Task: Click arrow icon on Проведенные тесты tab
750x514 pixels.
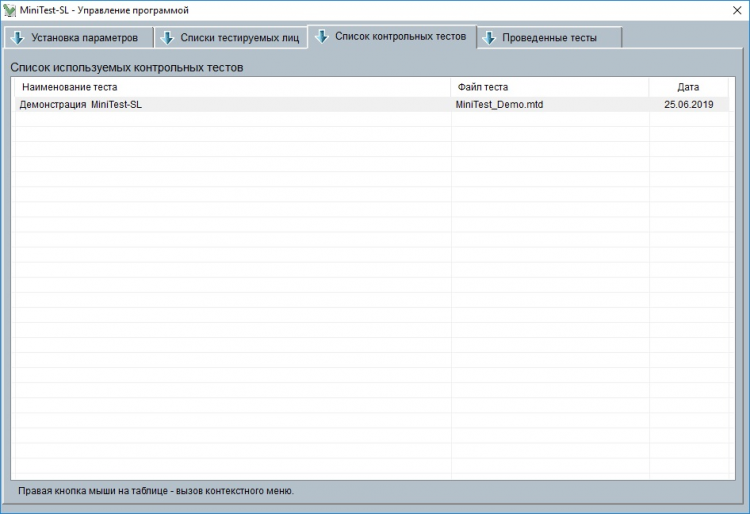Action: point(489,38)
